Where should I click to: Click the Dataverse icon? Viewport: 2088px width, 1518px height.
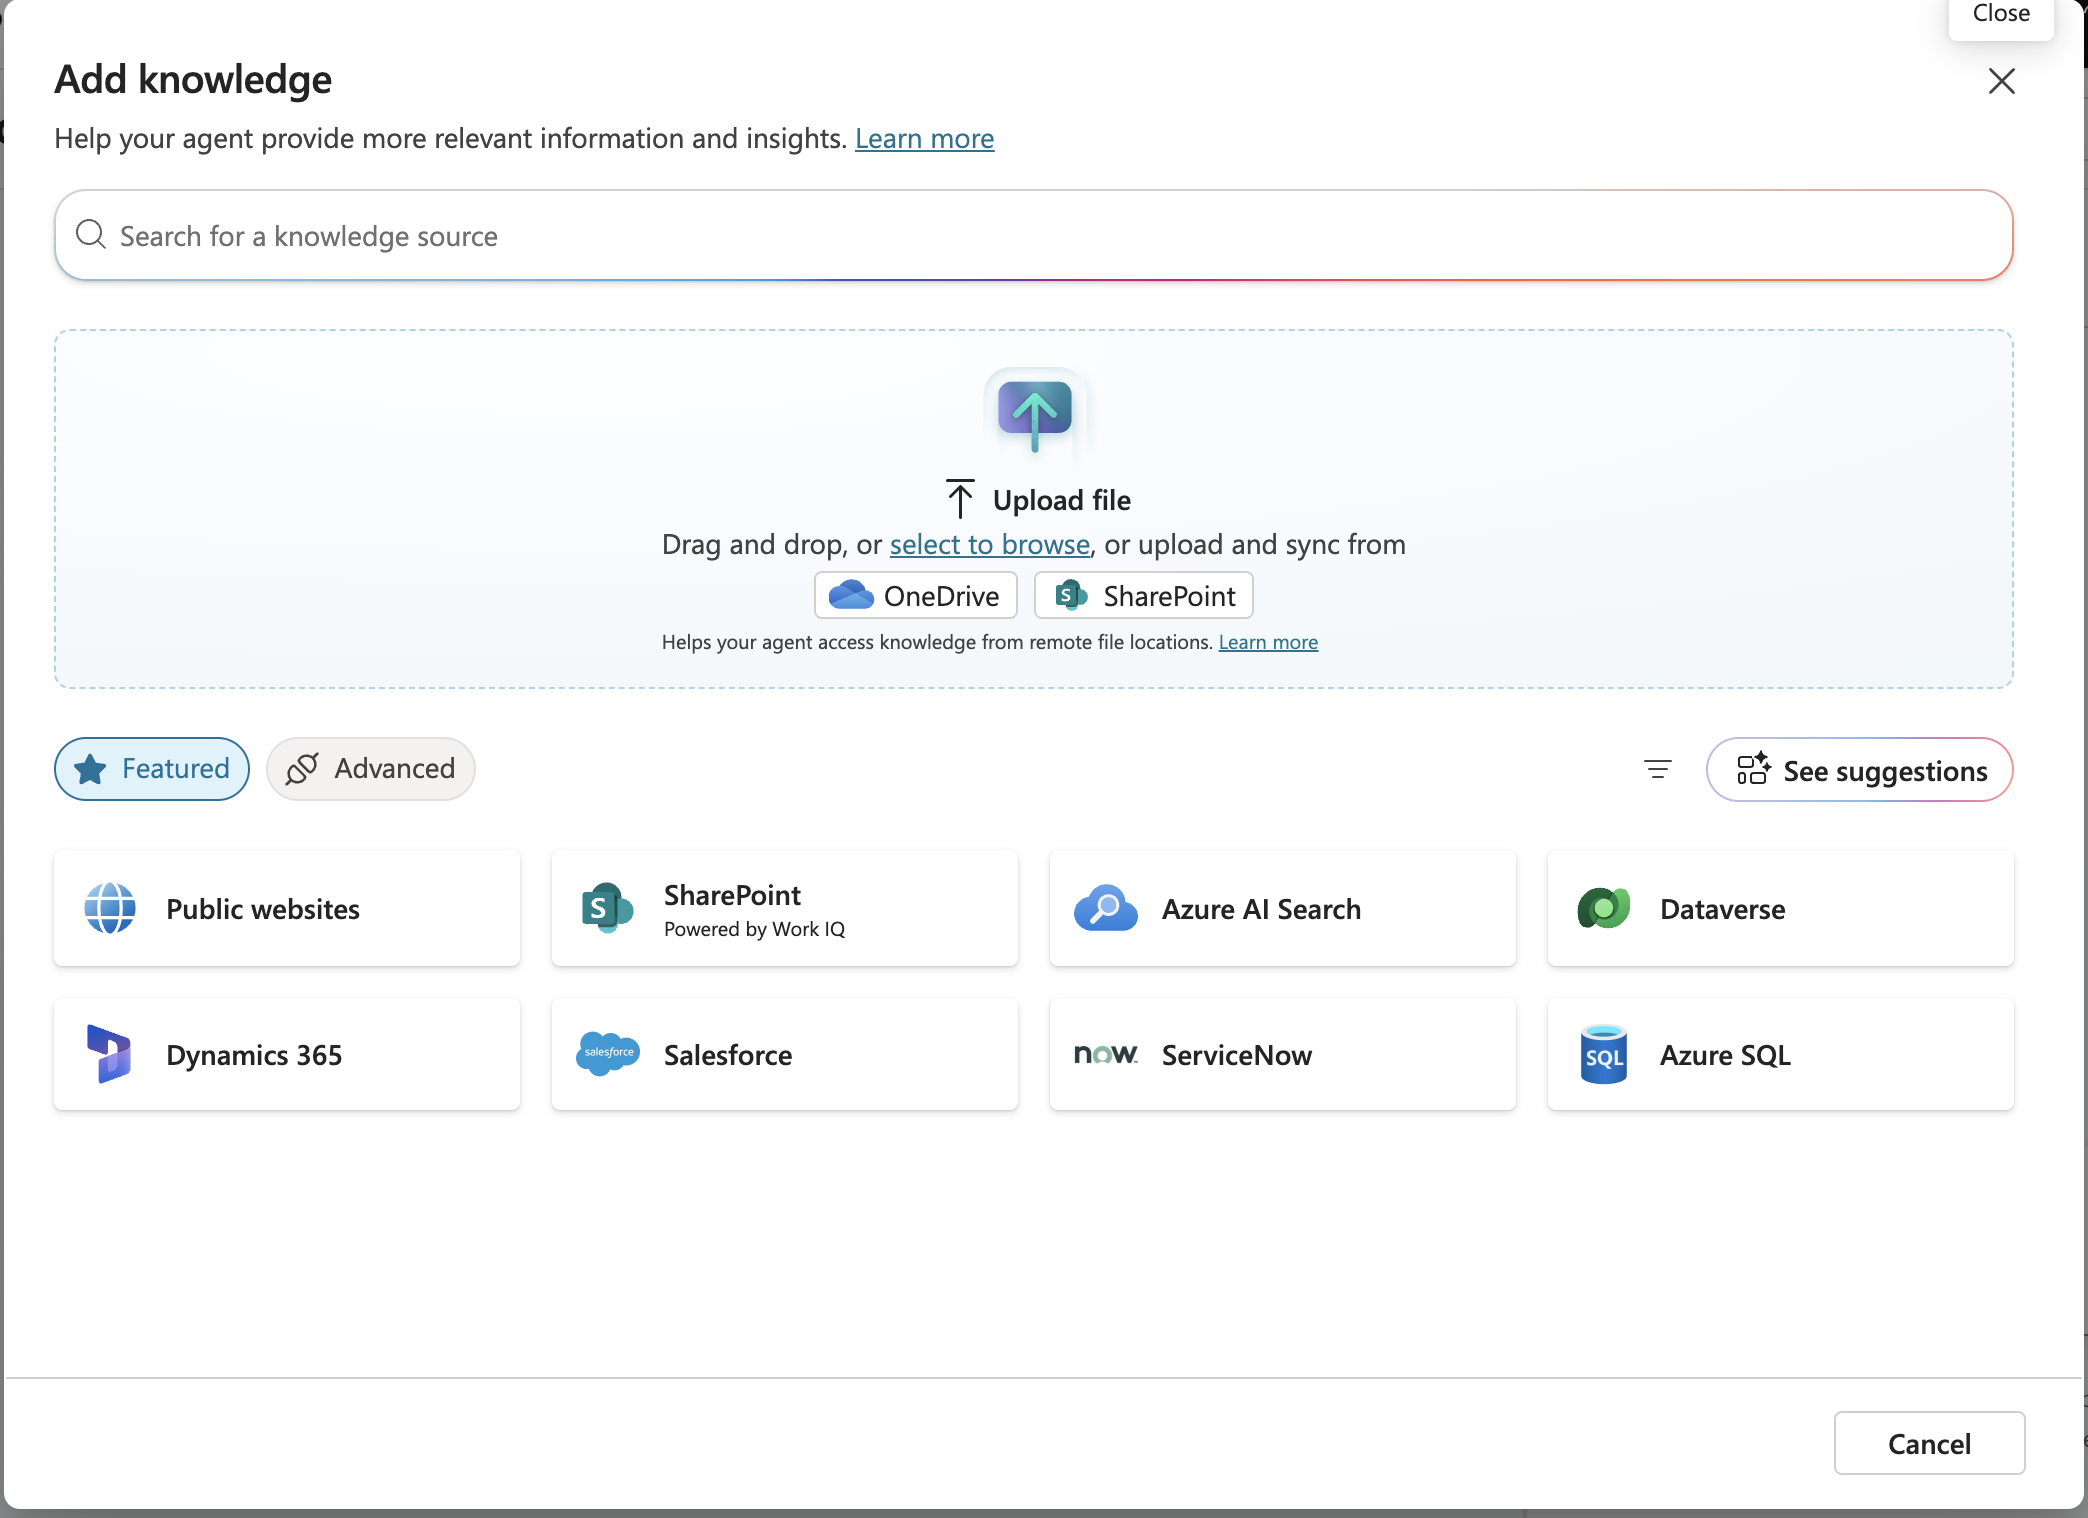[x=1603, y=908]
